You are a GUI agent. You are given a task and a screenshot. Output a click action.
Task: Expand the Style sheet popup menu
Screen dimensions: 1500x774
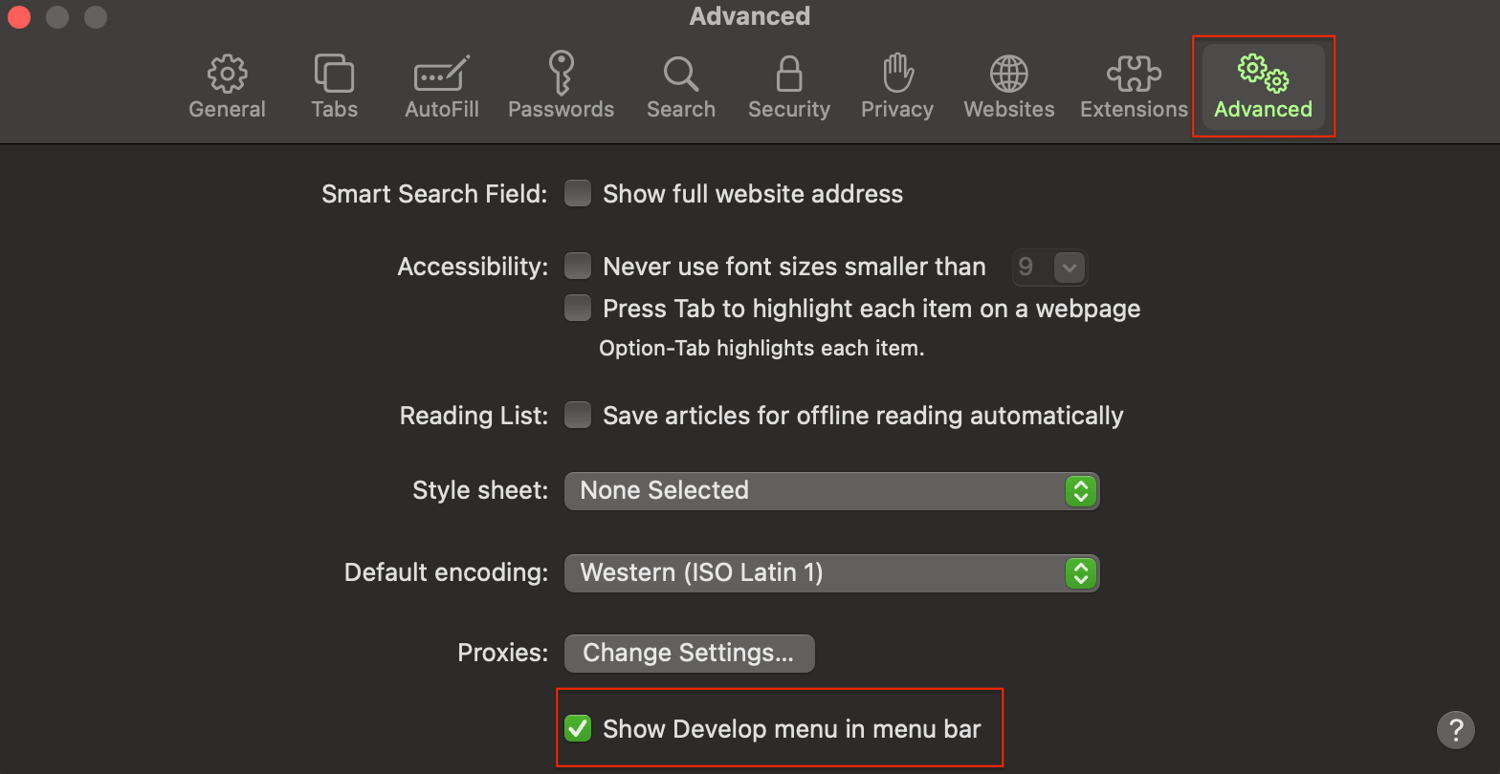click(x=832, y=491)
